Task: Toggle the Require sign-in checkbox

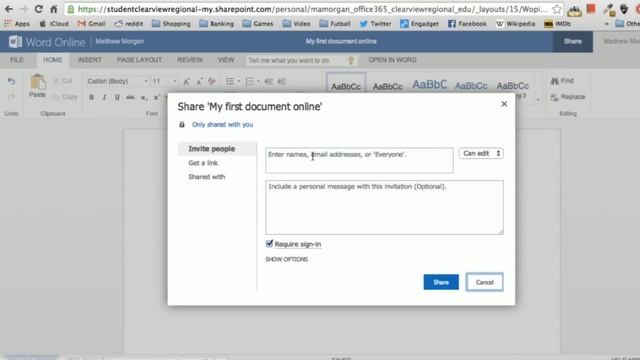Action: (x=269, y=244)
